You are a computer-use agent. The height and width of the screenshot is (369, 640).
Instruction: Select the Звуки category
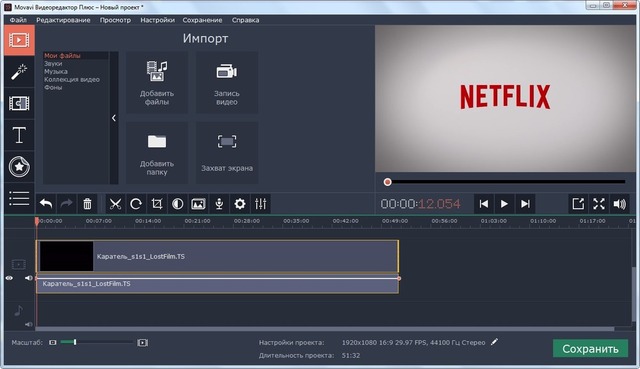coord(53,64)
